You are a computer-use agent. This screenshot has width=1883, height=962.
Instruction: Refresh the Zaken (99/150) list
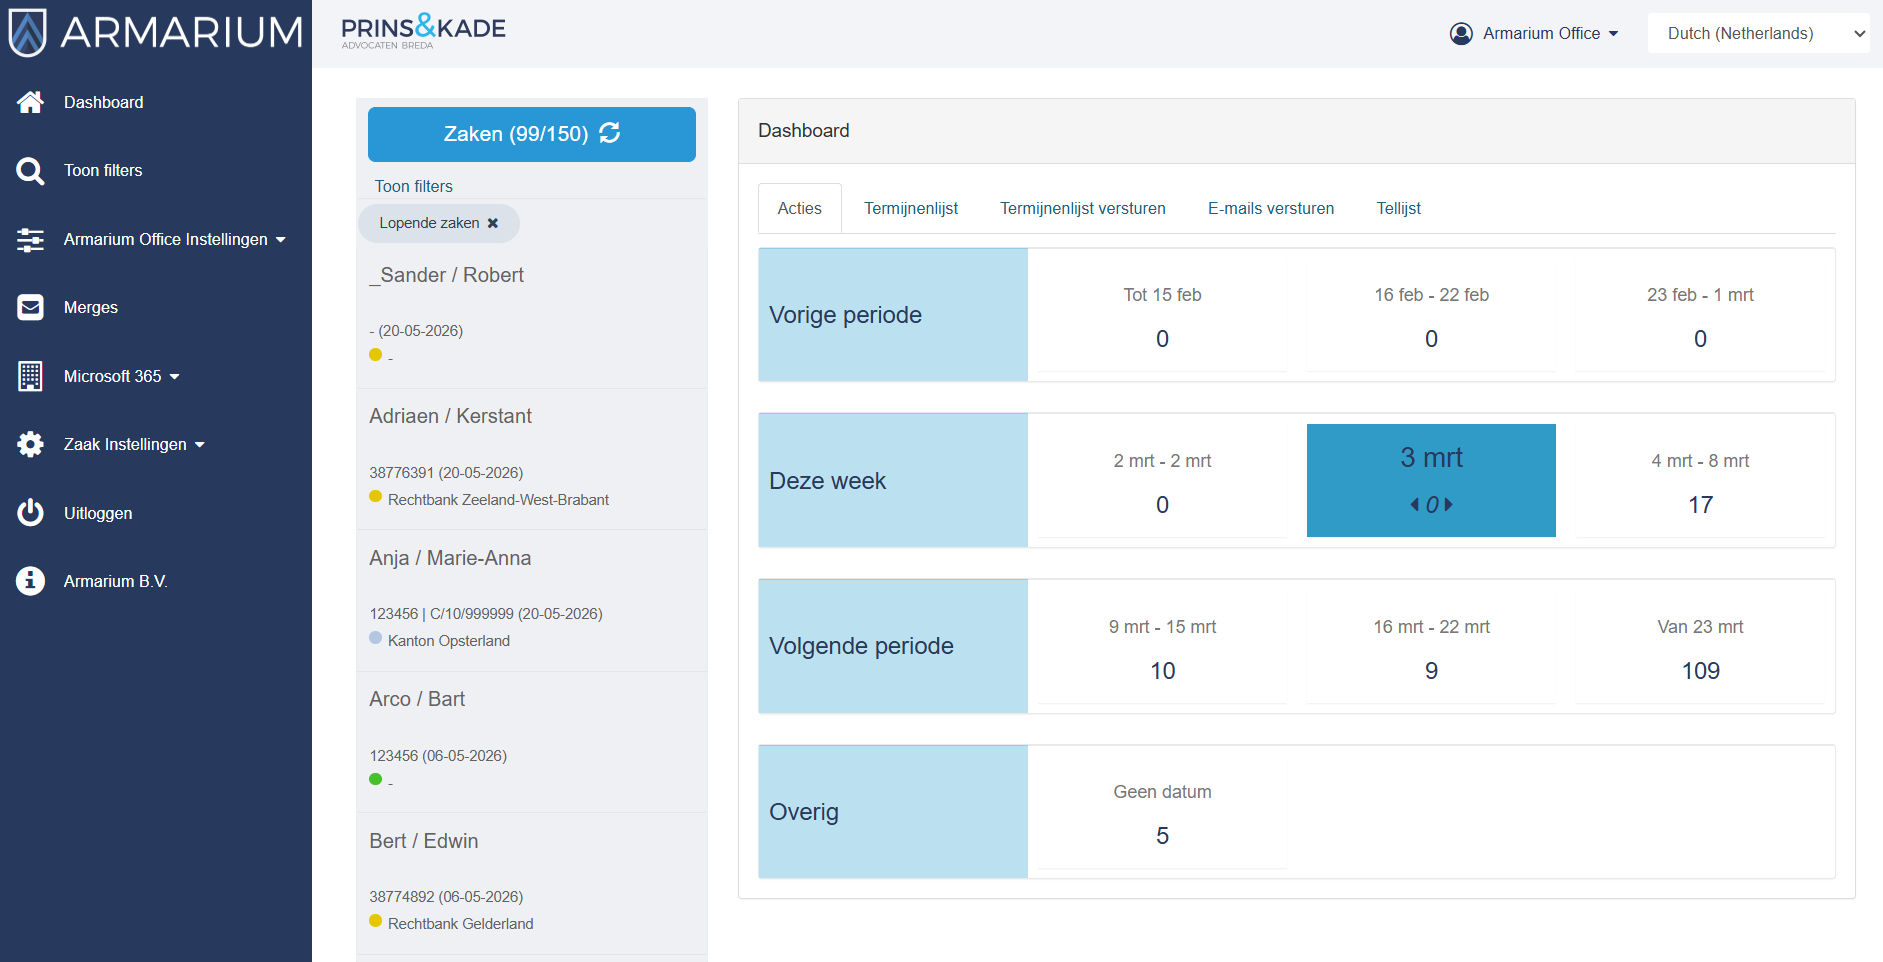click(610, 133)
